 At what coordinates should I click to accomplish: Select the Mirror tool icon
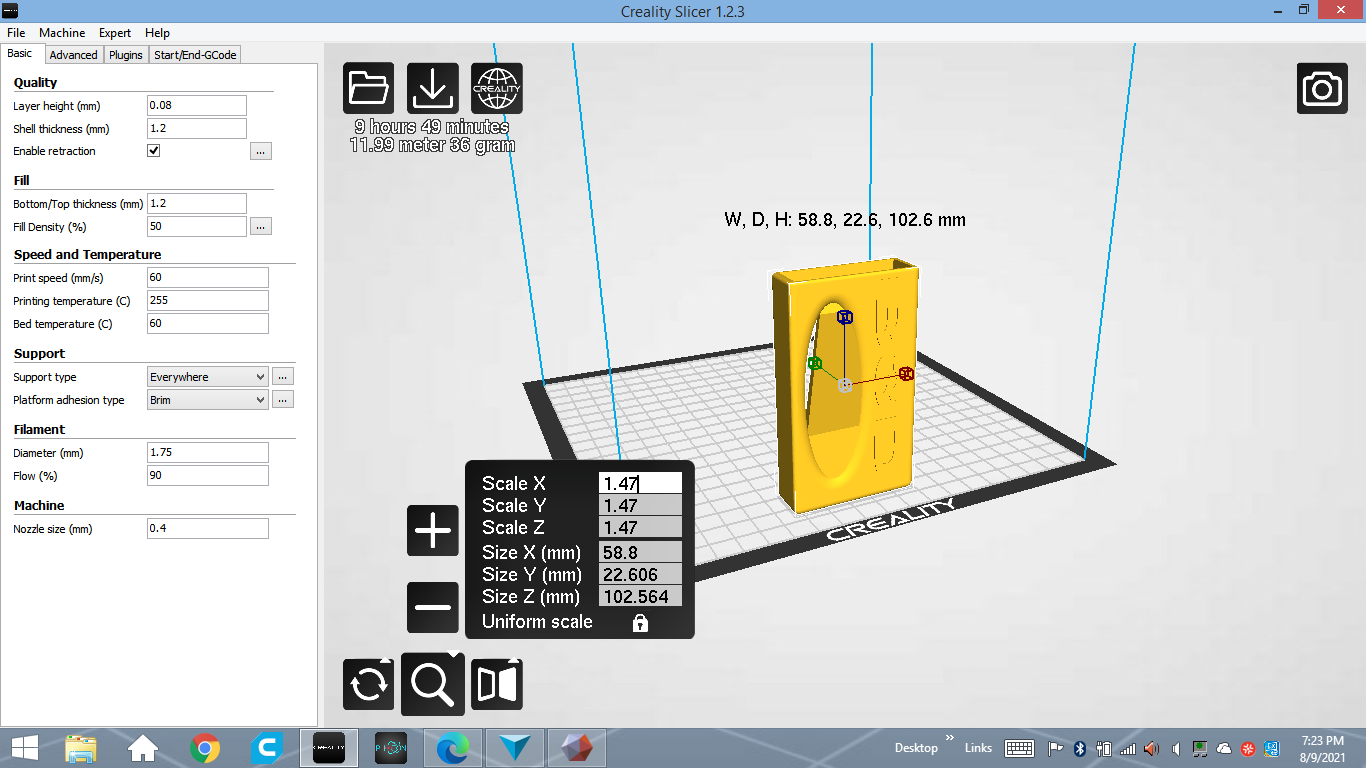click(497, 684)
